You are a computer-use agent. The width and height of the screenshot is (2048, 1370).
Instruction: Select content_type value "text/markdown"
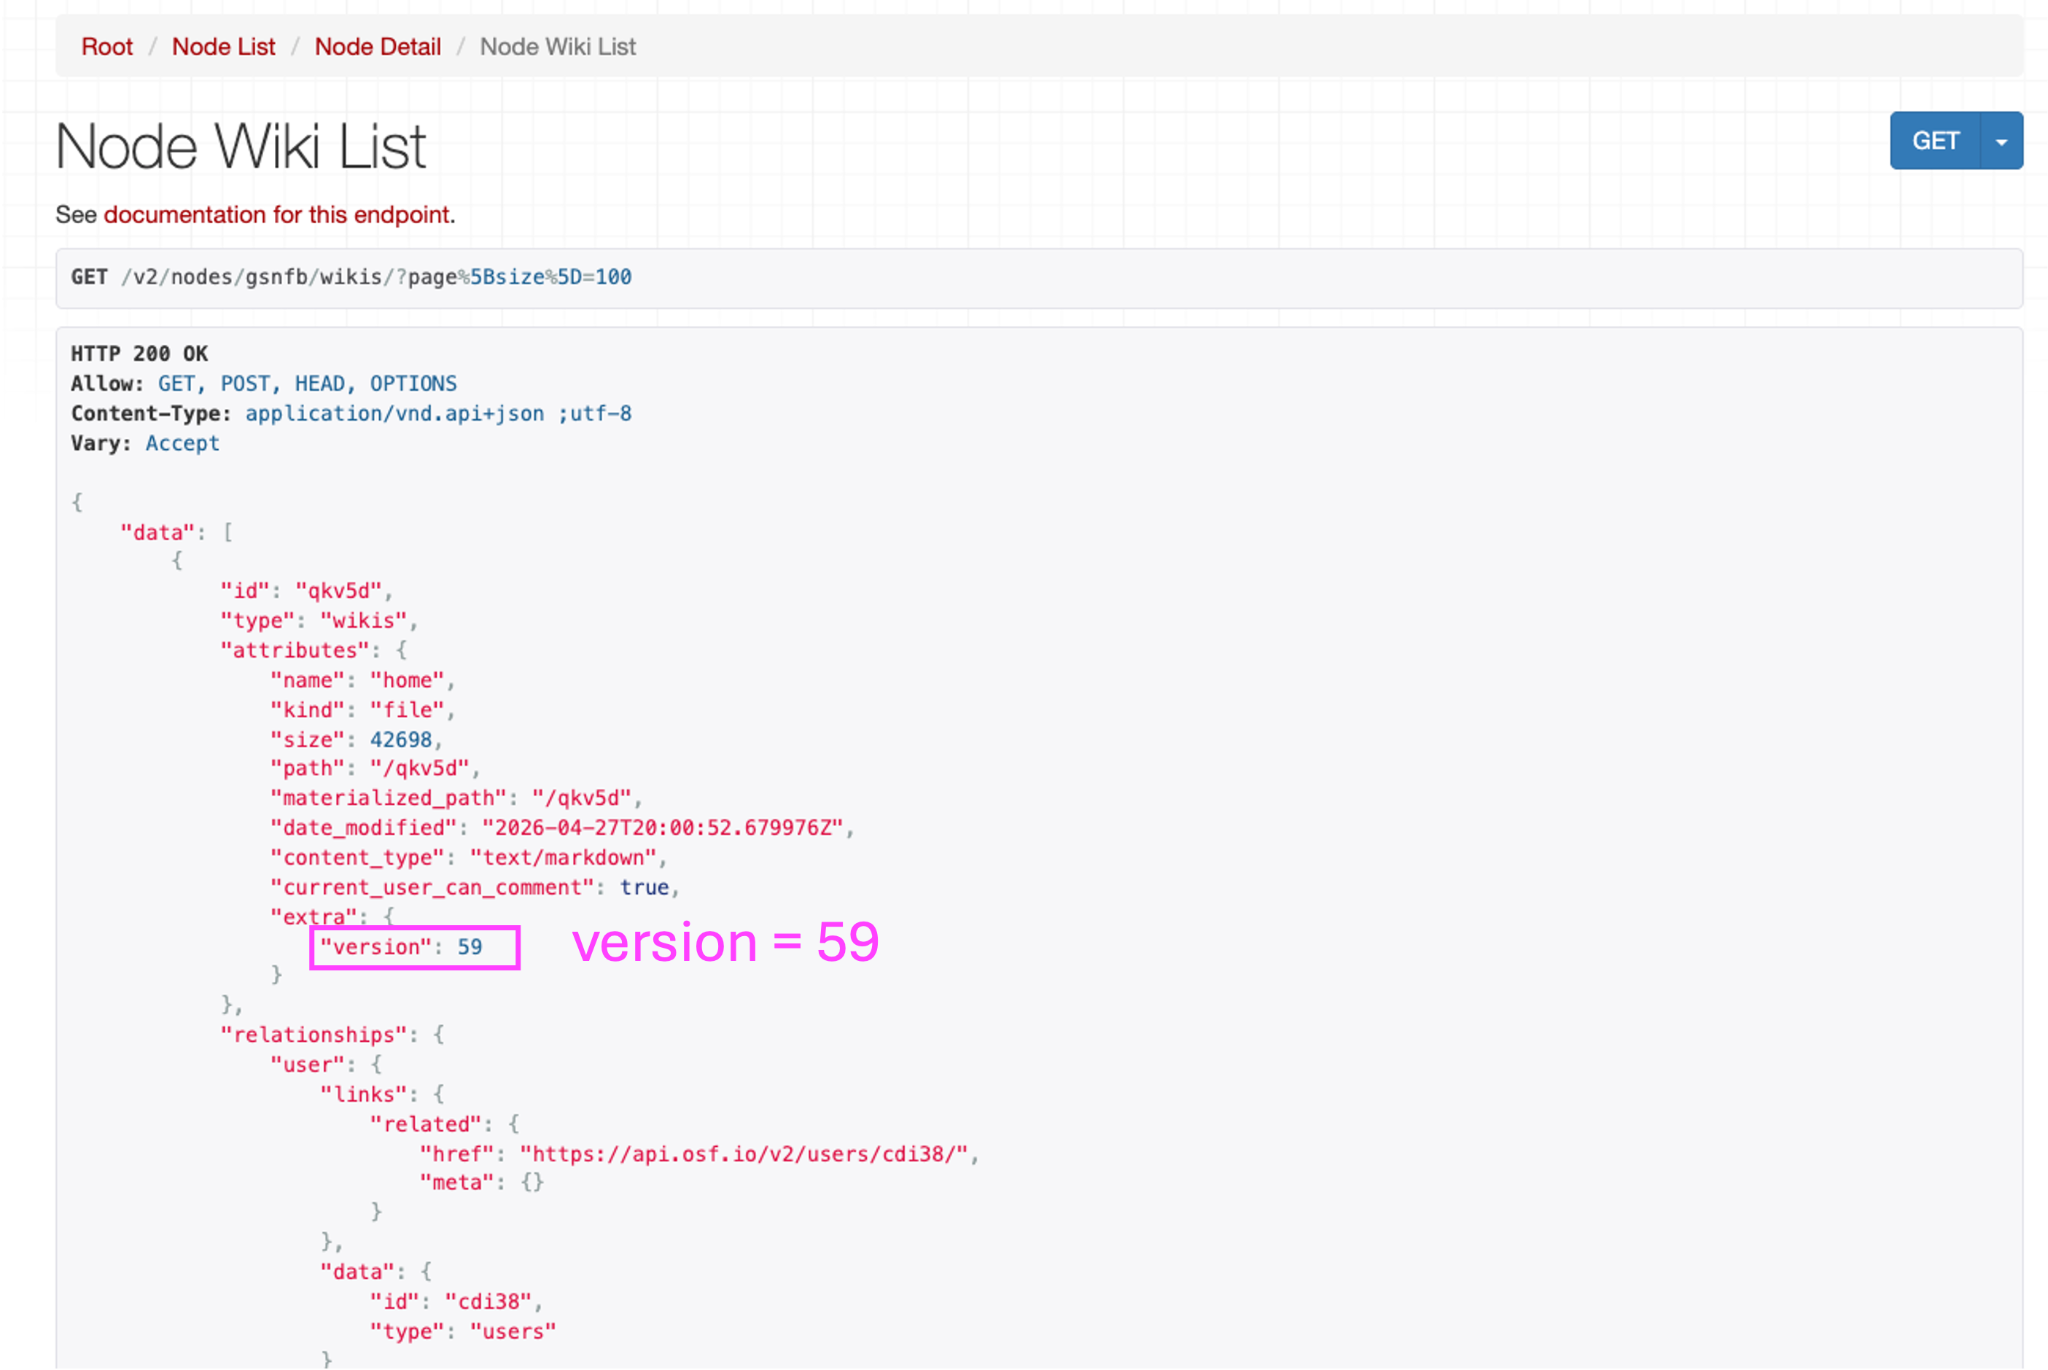[564, 858]
